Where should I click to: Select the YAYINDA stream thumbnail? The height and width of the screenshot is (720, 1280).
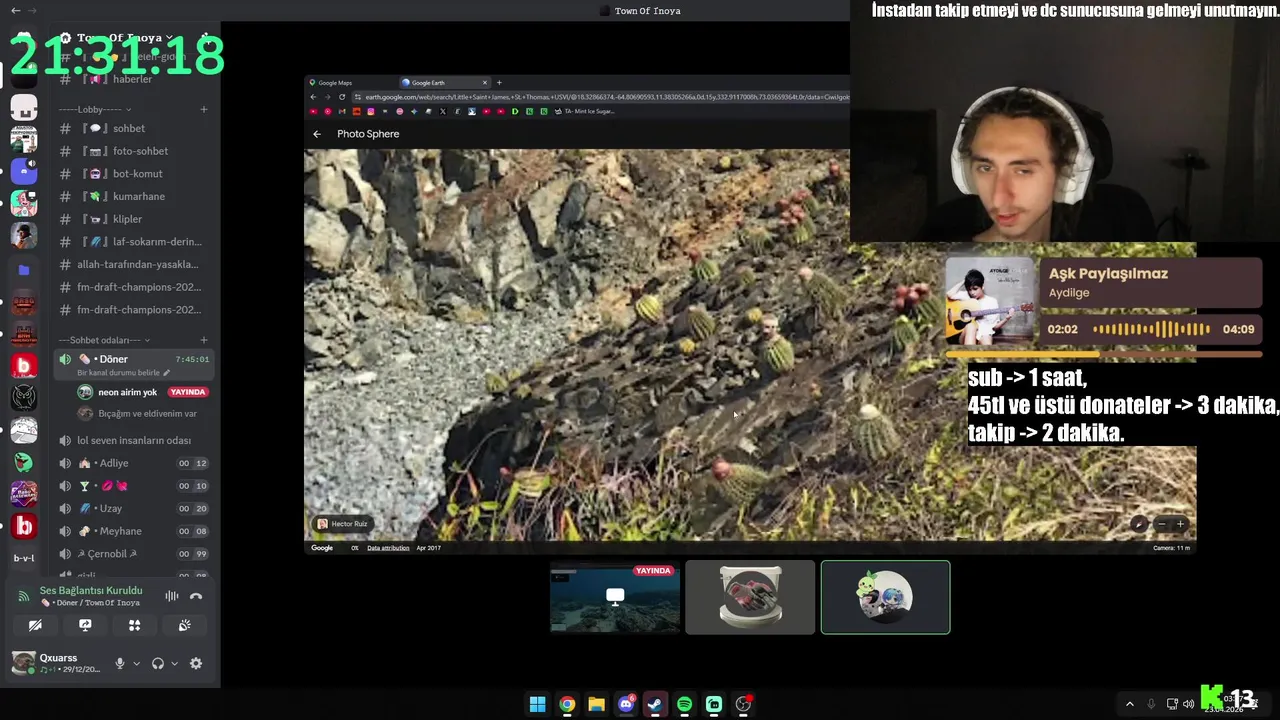click(x=615, y=597)
